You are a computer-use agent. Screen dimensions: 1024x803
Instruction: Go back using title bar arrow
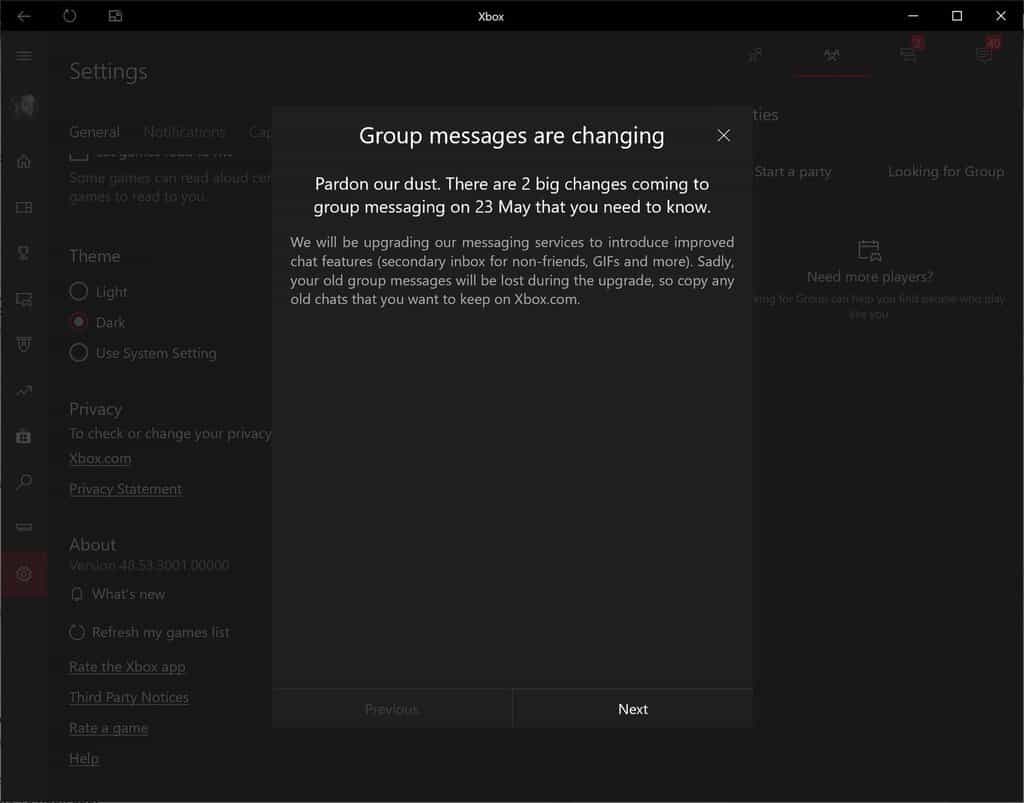click(24, 16)
